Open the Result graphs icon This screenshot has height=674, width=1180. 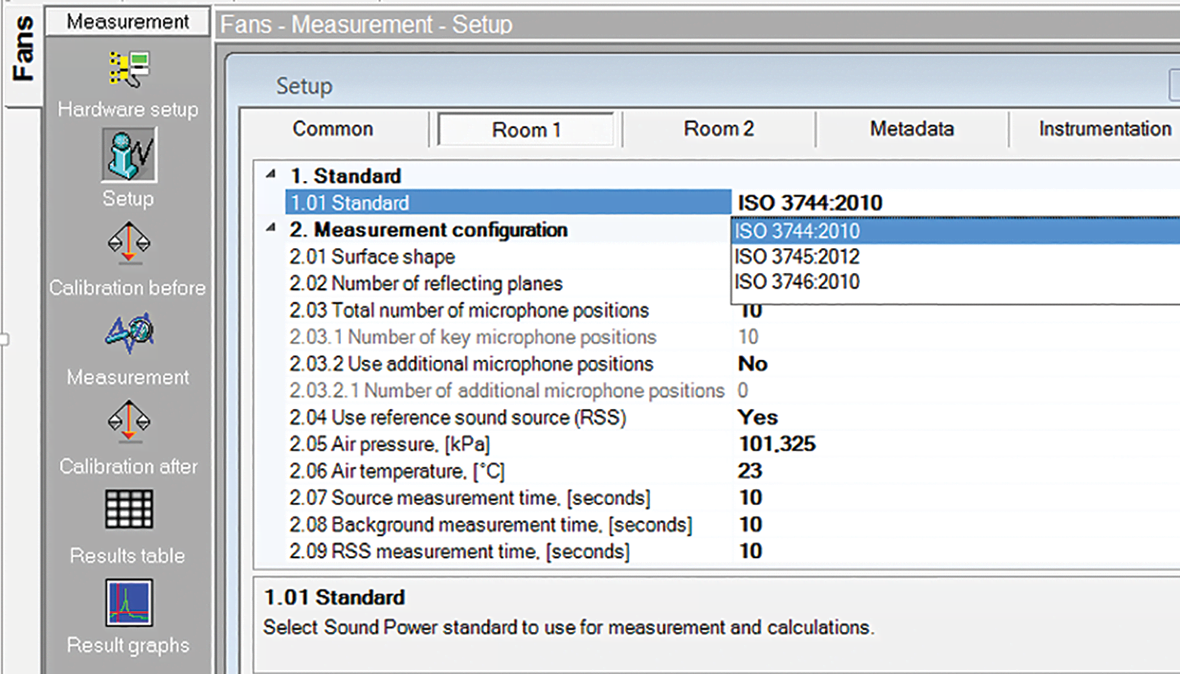pos(128,603)
